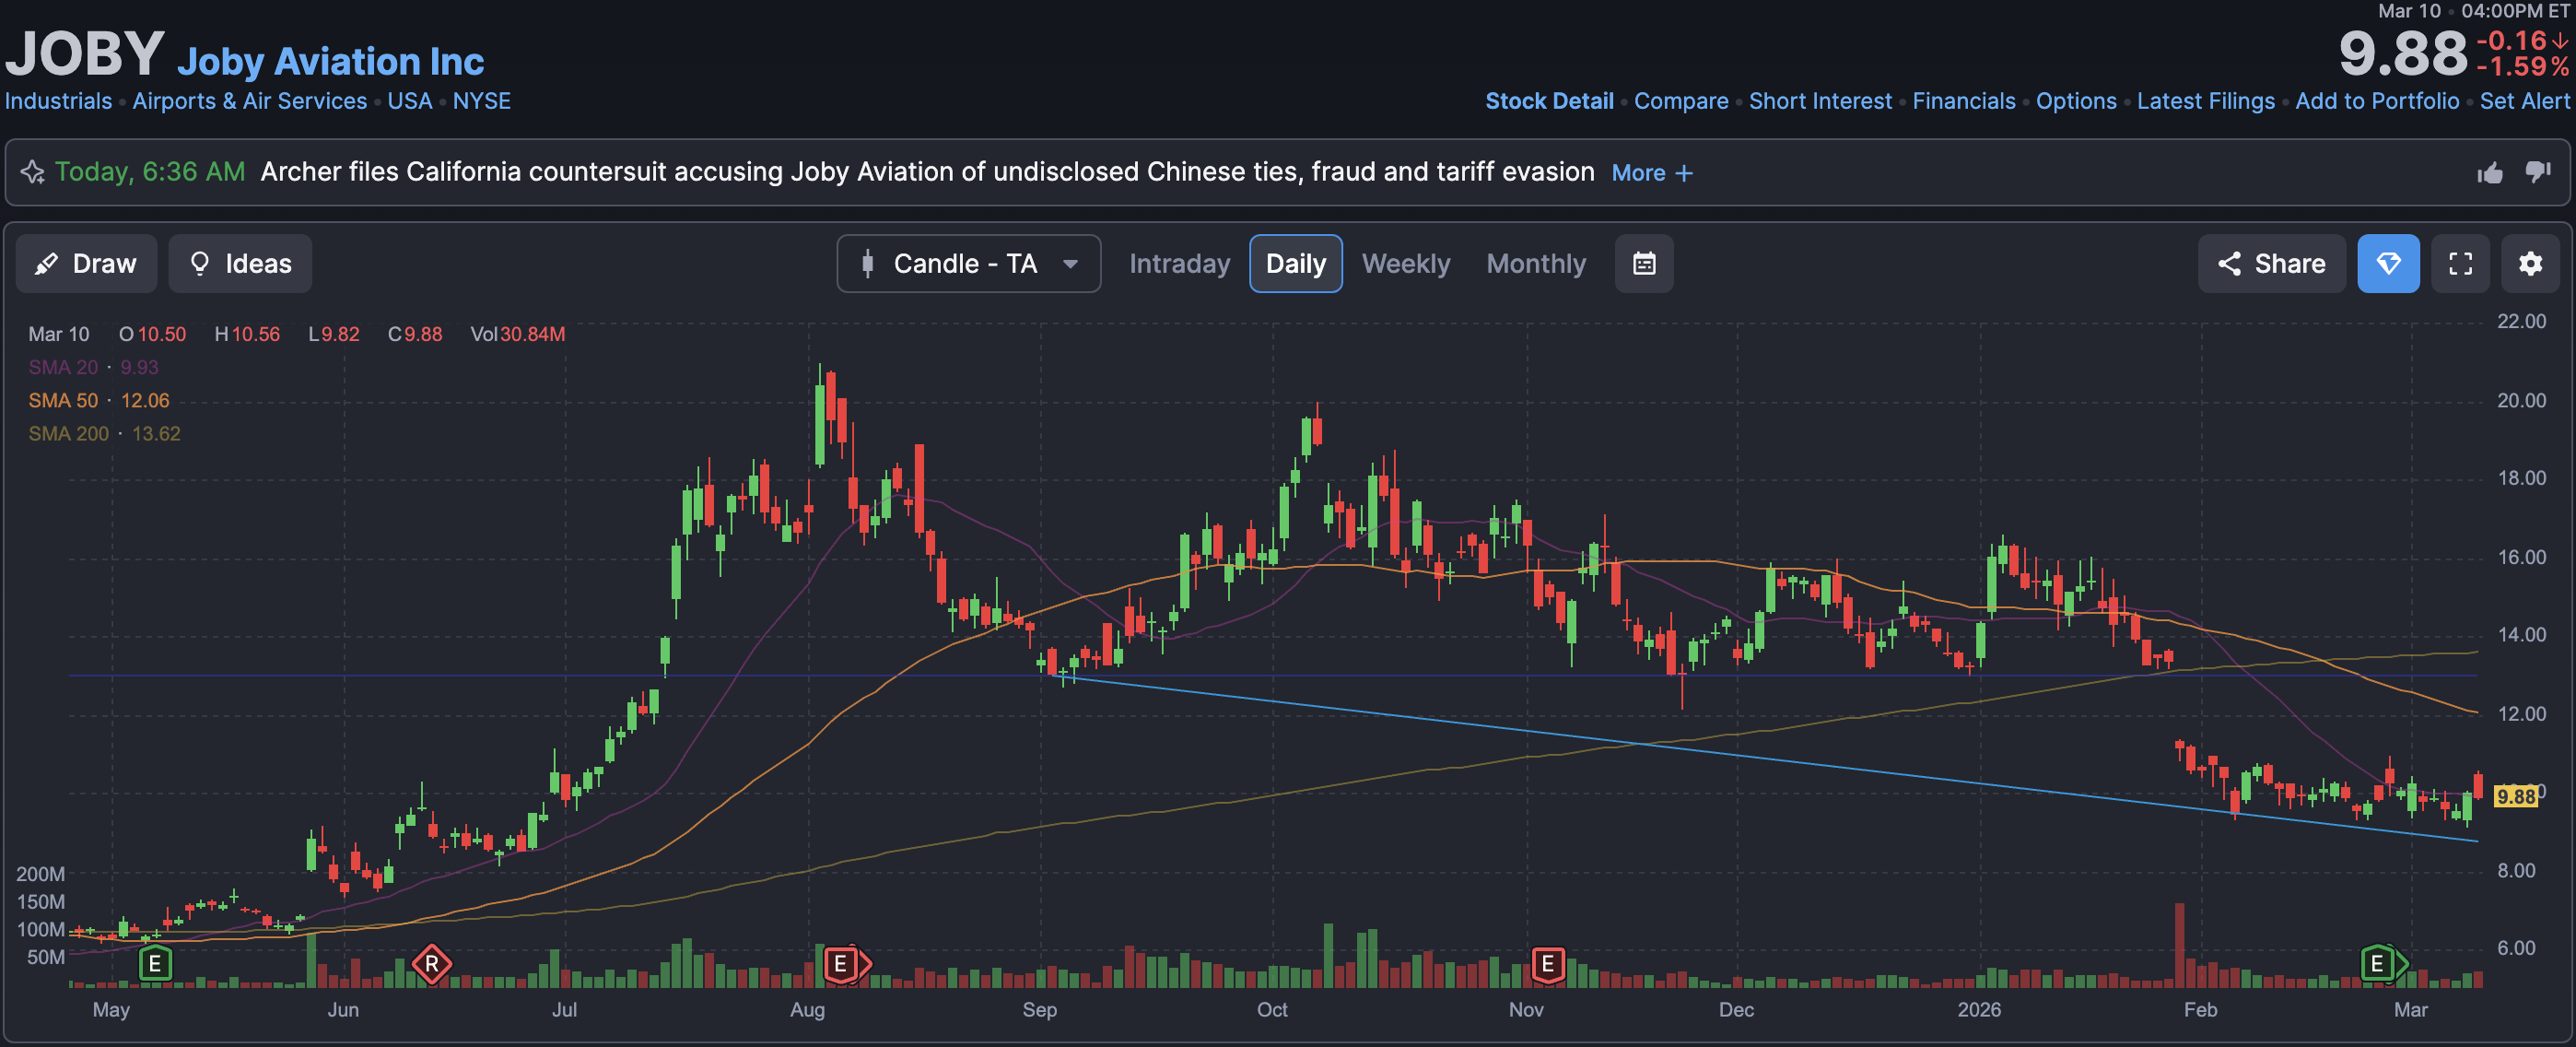The width and height of the screenshot is (2576, 1047).
Task: Click the red R marker near June
Action: coord(431,964)
